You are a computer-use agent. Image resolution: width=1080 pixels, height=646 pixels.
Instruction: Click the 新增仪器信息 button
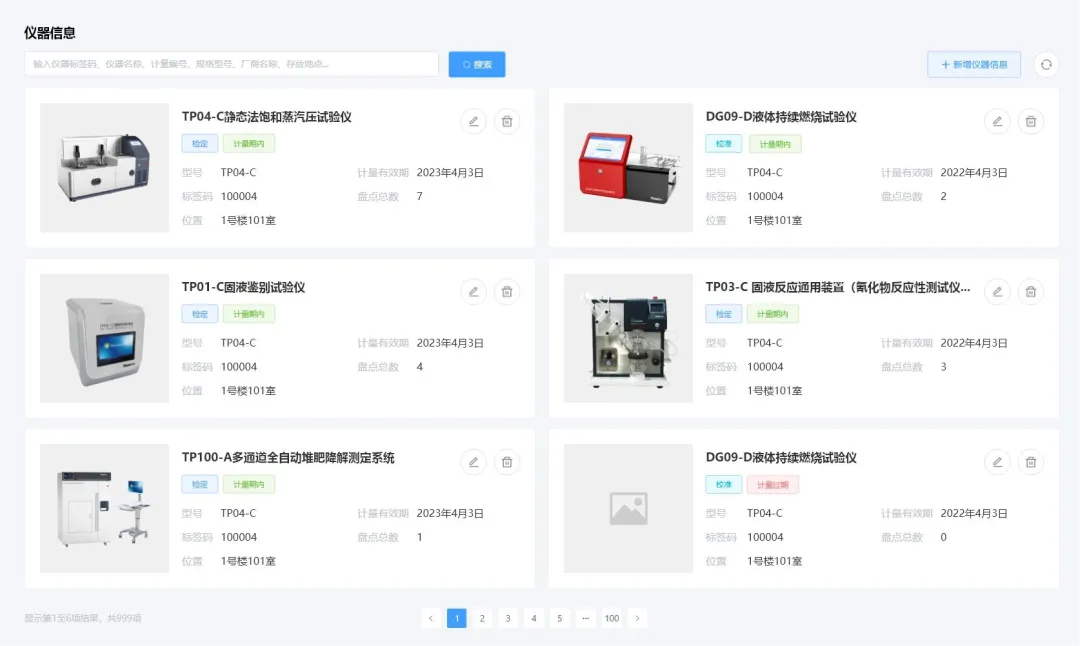point(974,64)
